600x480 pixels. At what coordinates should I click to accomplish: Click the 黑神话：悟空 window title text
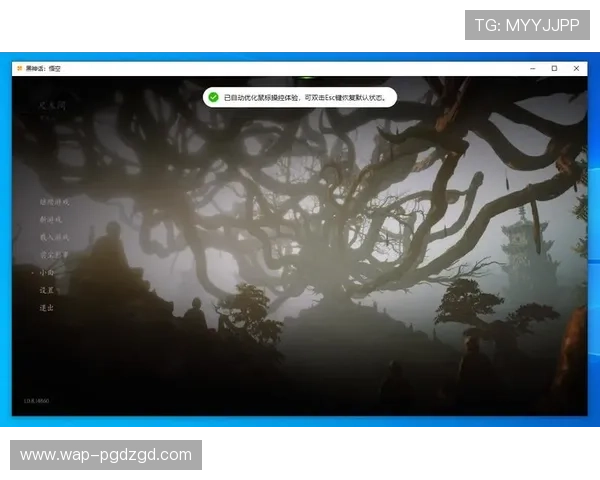tap(43, 69)
